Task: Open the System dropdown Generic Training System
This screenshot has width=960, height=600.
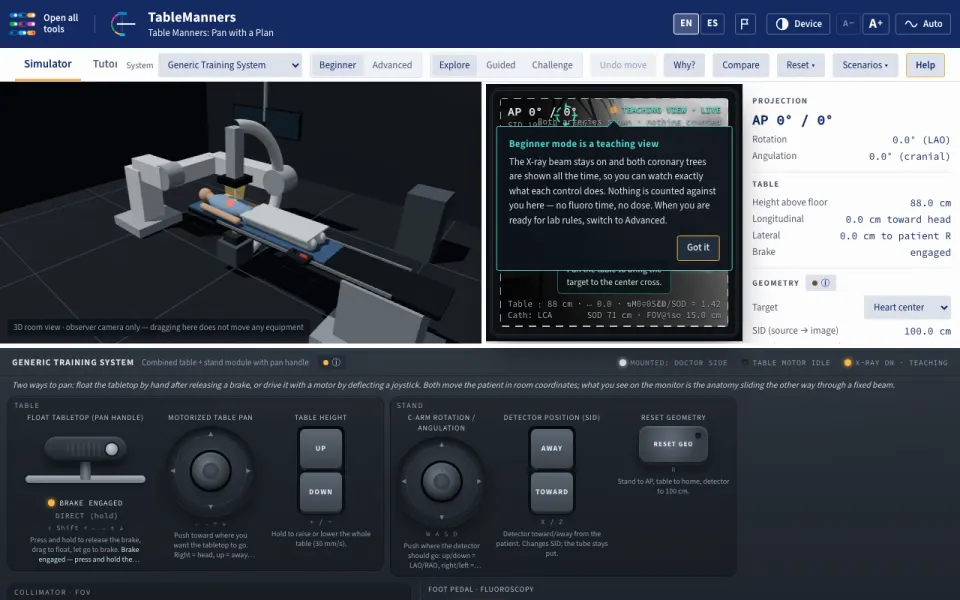Action: [x=231, y=65]
